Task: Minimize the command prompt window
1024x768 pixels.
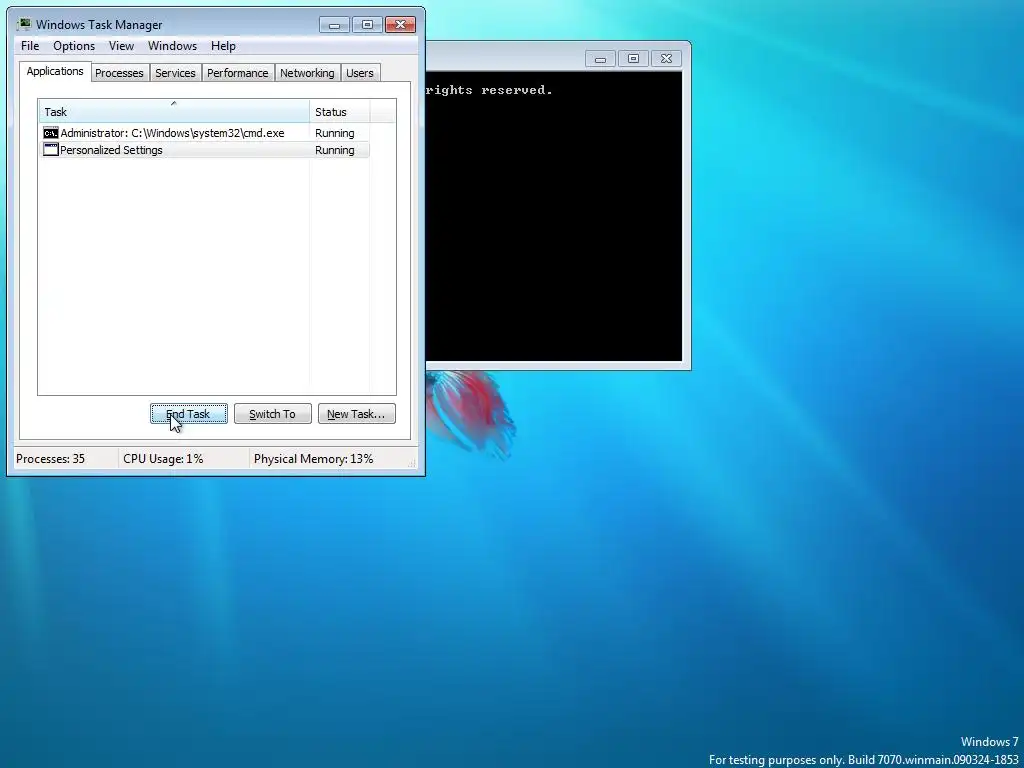Action: coord(600,59)
